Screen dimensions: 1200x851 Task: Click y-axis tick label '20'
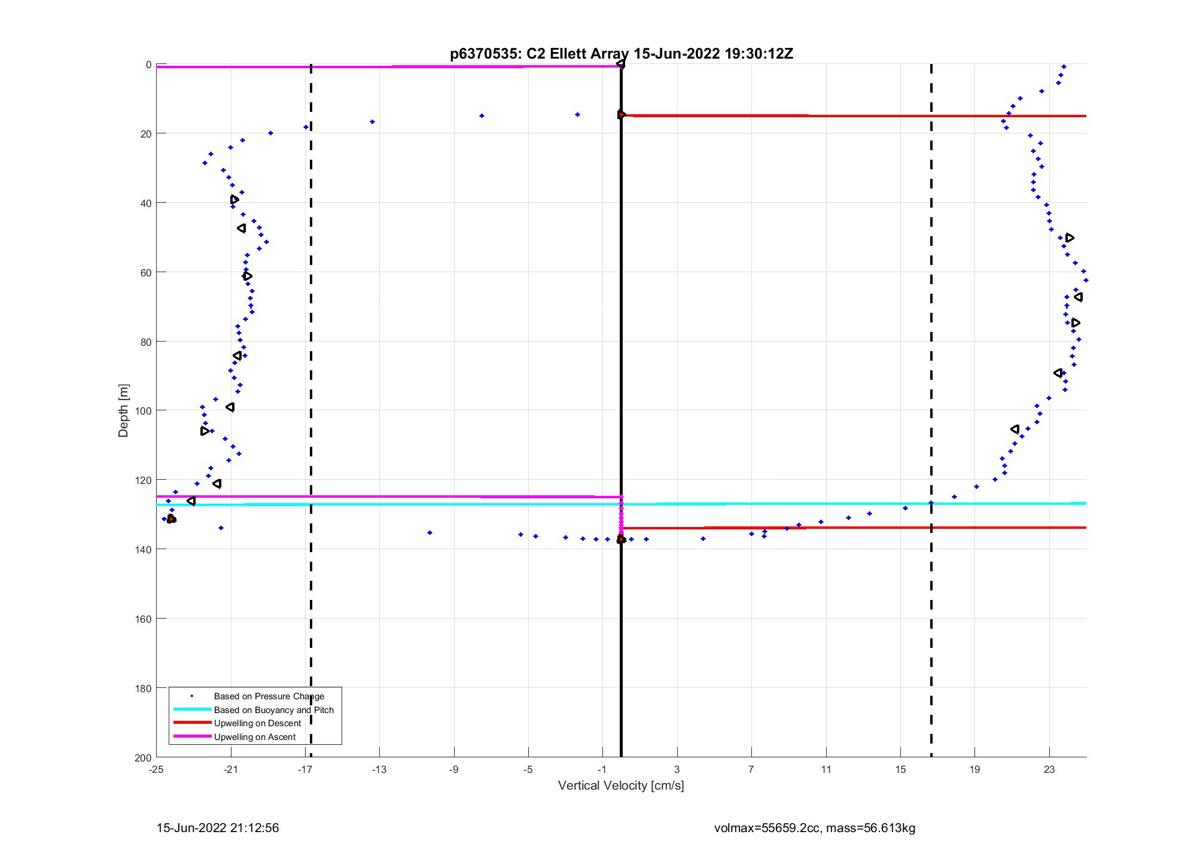146,134
